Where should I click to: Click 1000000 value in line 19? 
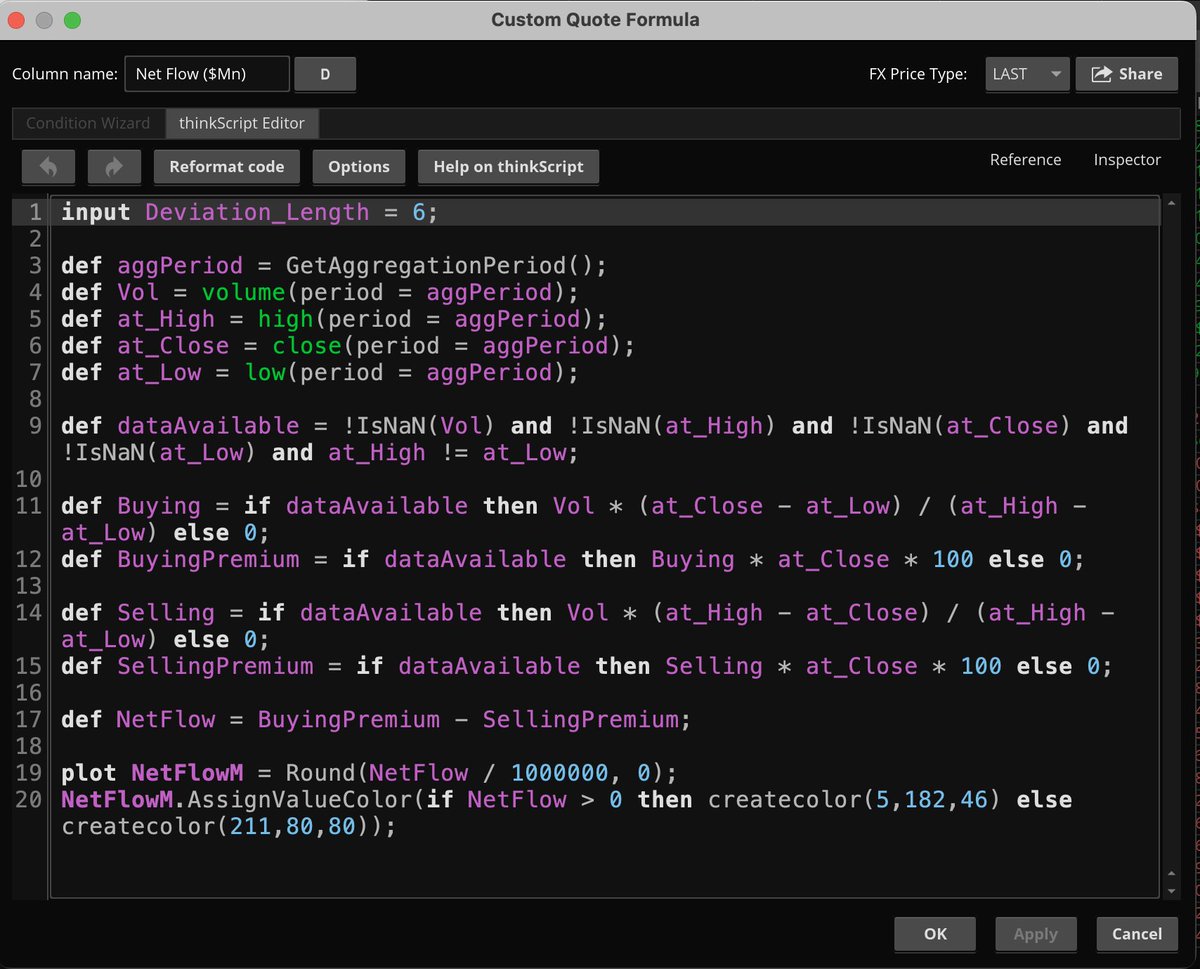point(559,773)
